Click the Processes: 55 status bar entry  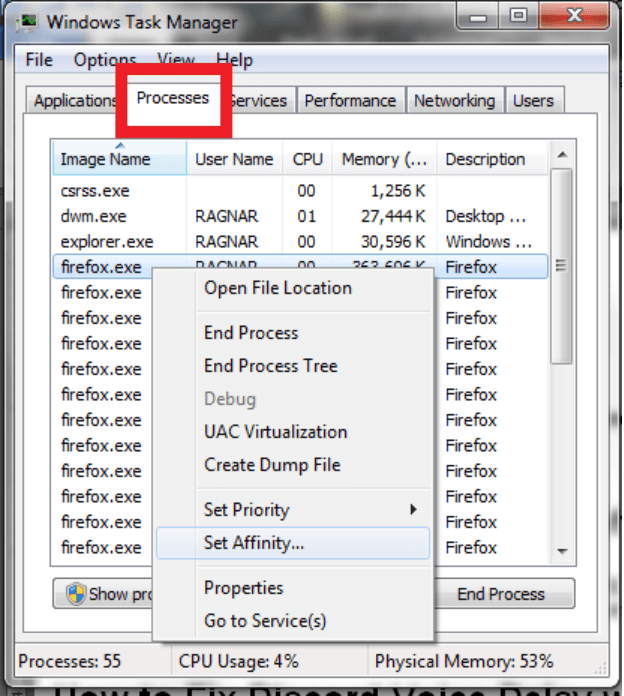[69, 661]
